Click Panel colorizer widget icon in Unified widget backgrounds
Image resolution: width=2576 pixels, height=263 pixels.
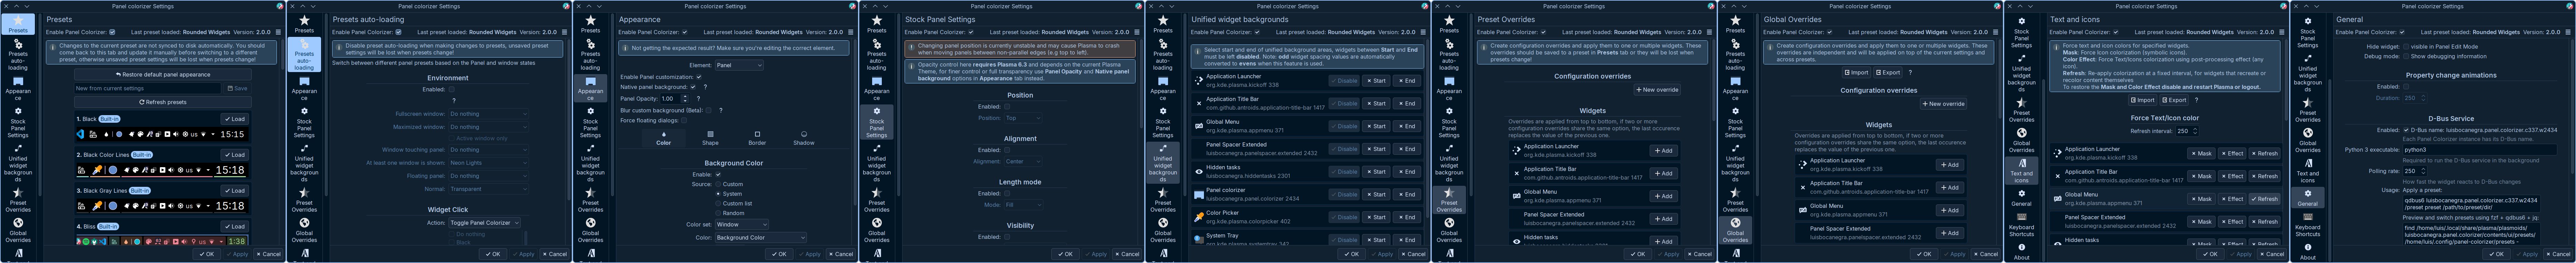(1199, 194)
